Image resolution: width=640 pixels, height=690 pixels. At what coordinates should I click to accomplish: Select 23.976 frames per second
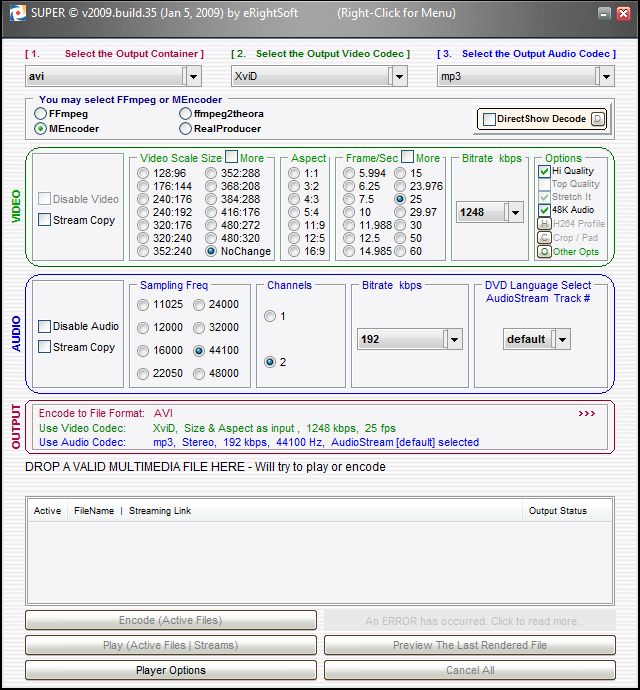400,186
